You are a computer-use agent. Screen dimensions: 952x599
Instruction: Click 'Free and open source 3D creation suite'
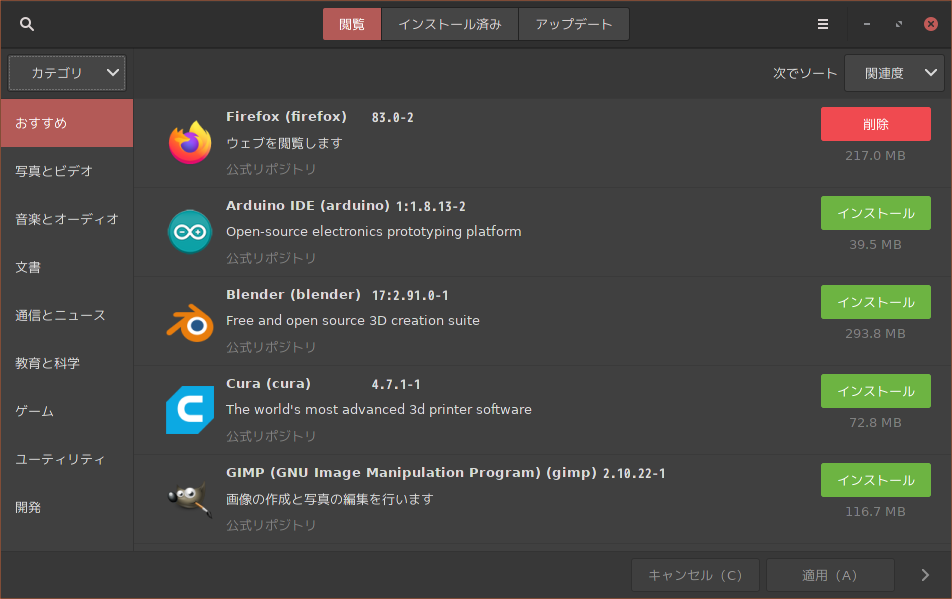[353, 320]
